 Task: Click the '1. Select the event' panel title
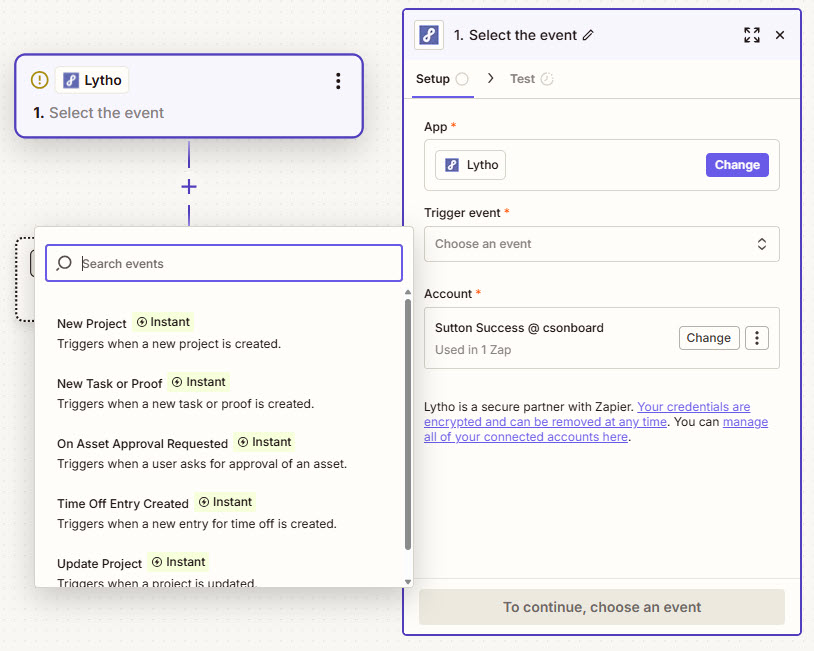click(x=515, y=35)
